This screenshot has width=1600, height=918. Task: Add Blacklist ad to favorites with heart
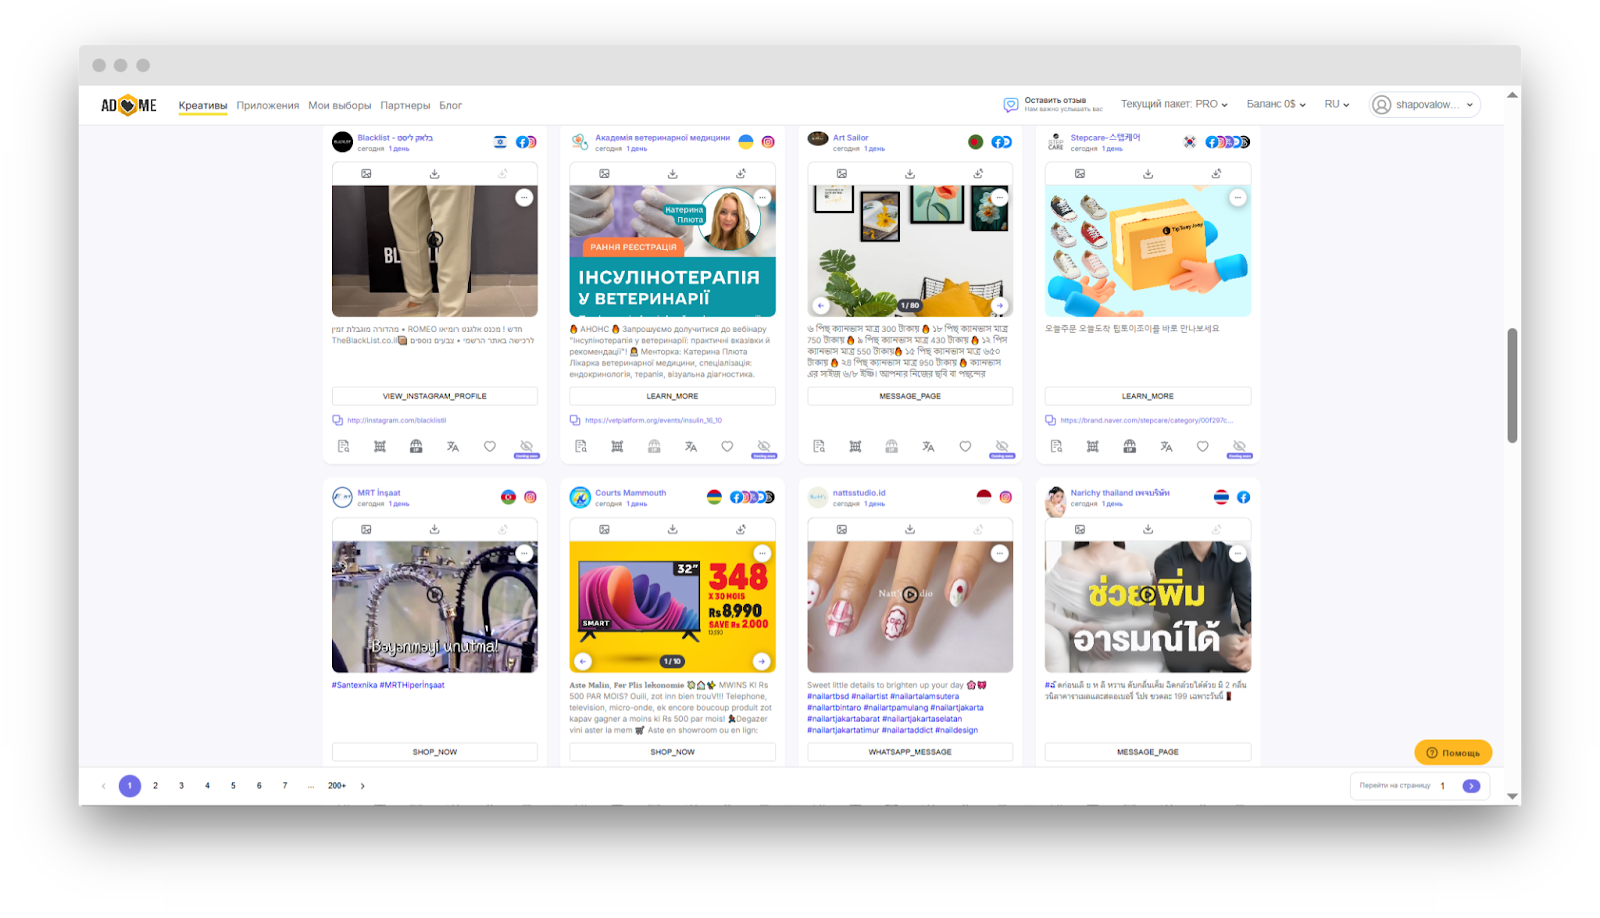pos(489,447)
